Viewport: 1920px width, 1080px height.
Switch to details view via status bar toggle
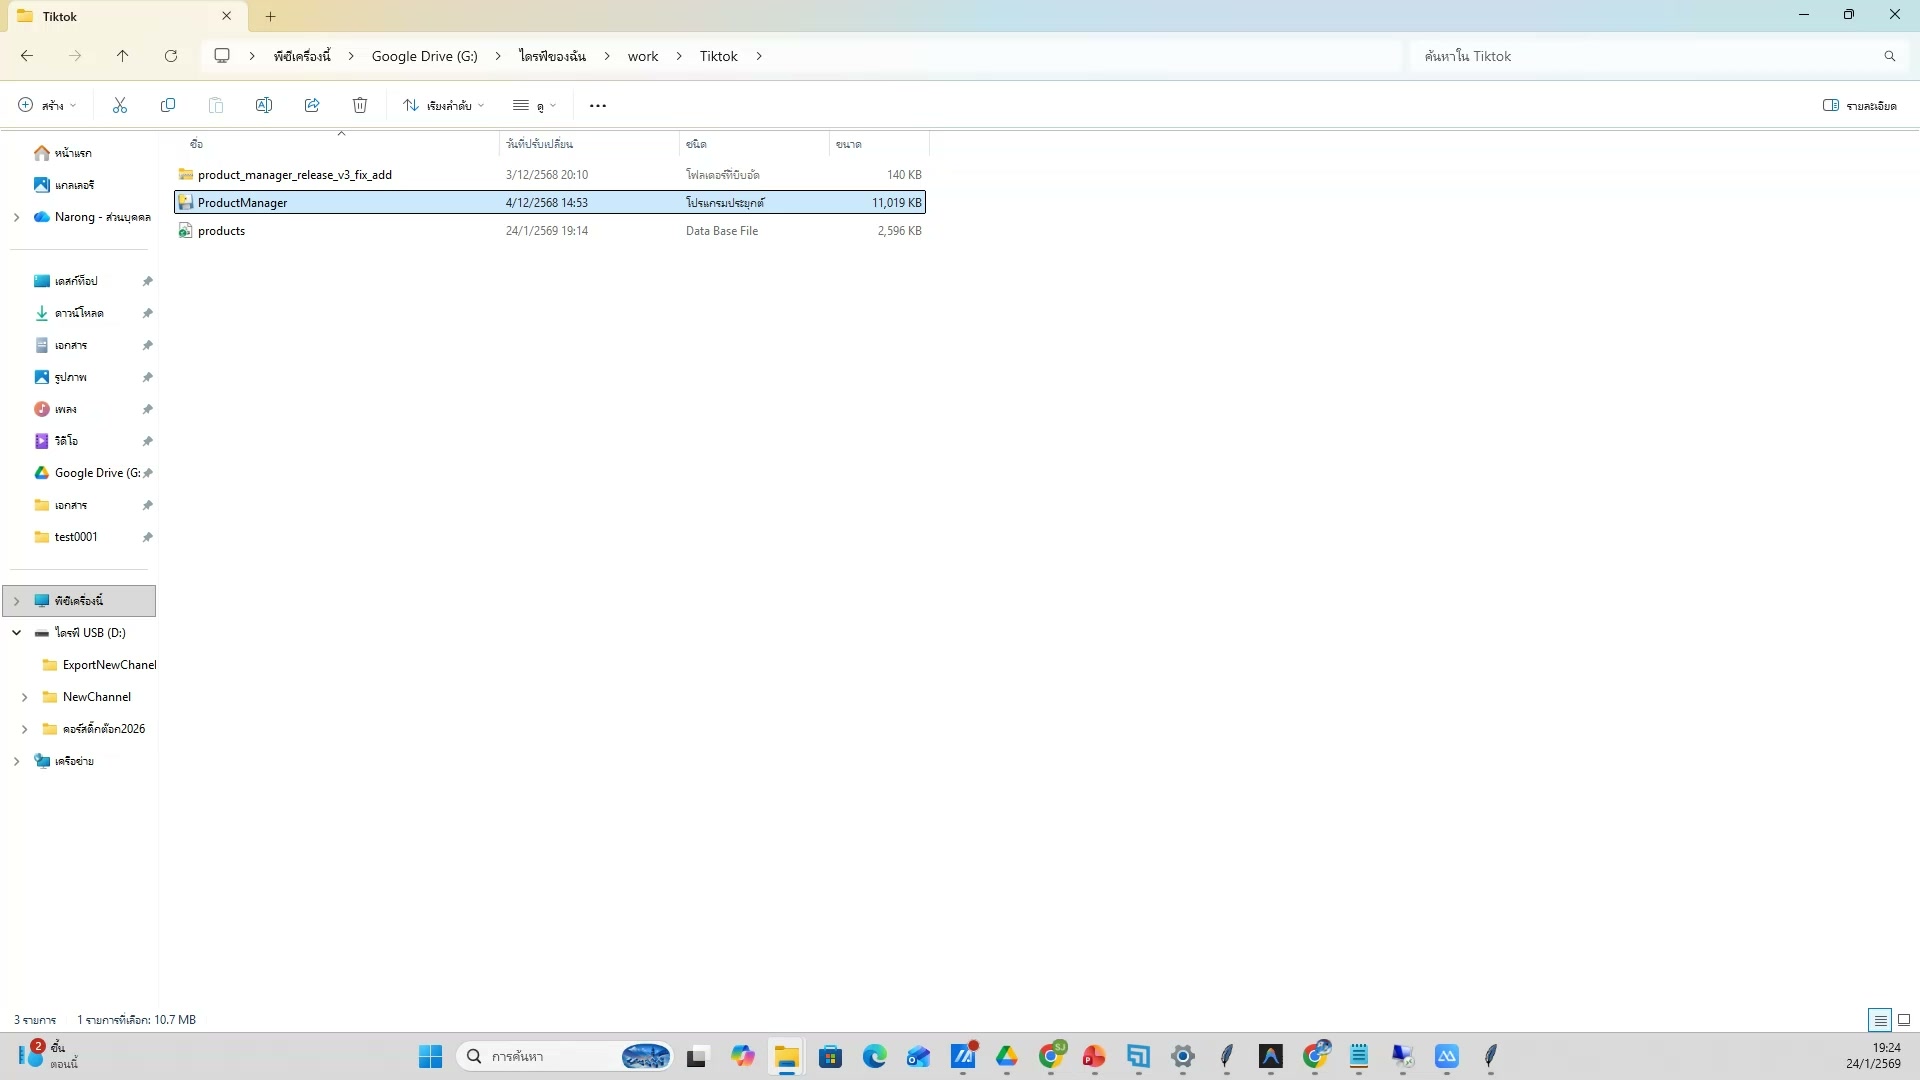point(1879,1019)
